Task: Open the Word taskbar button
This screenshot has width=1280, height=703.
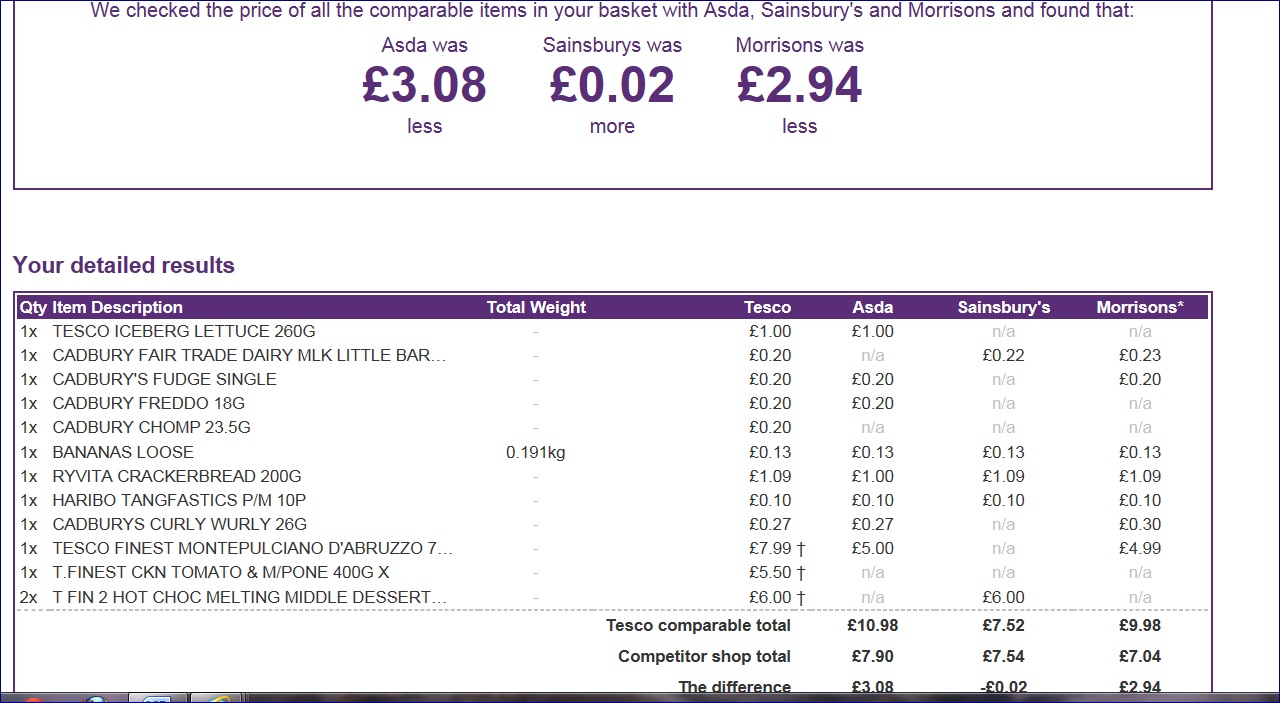Action: (158, 698)
